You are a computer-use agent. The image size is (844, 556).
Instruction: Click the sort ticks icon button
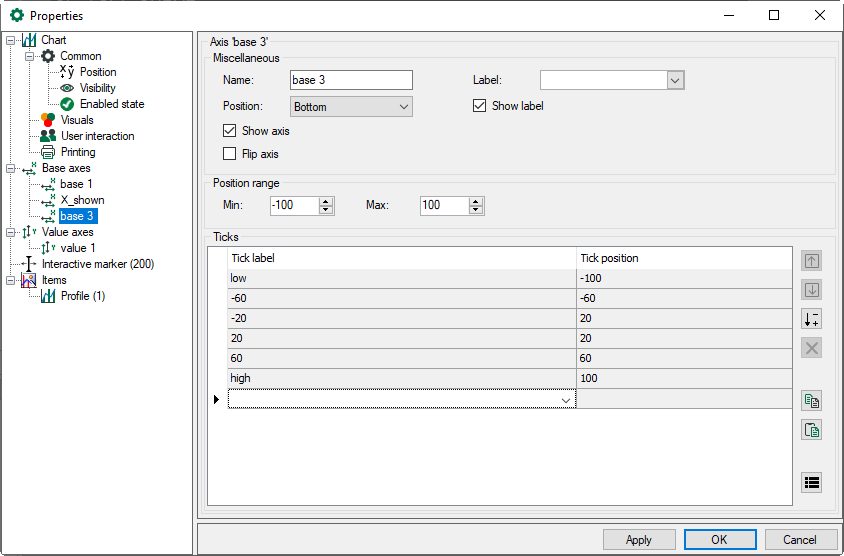point(812,319)
